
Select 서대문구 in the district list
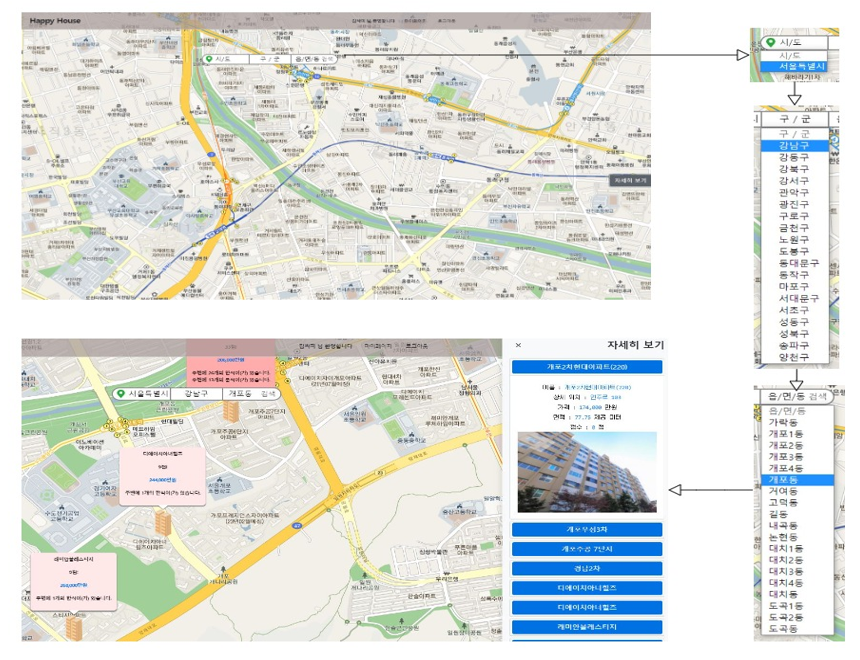(x=794, y=298)
